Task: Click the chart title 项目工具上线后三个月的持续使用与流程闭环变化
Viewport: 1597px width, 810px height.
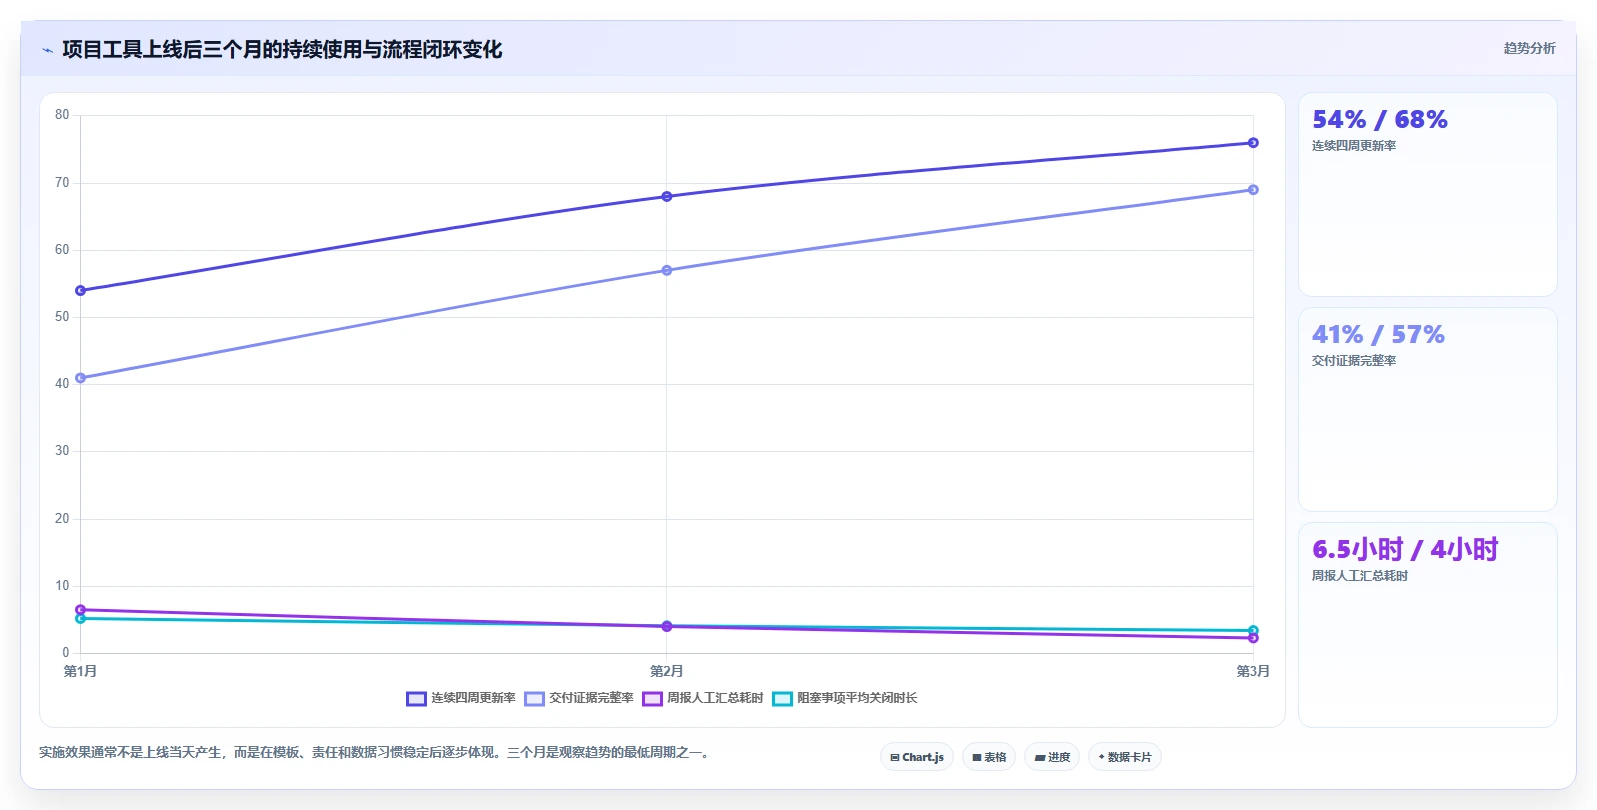Action: pos(282,50)
